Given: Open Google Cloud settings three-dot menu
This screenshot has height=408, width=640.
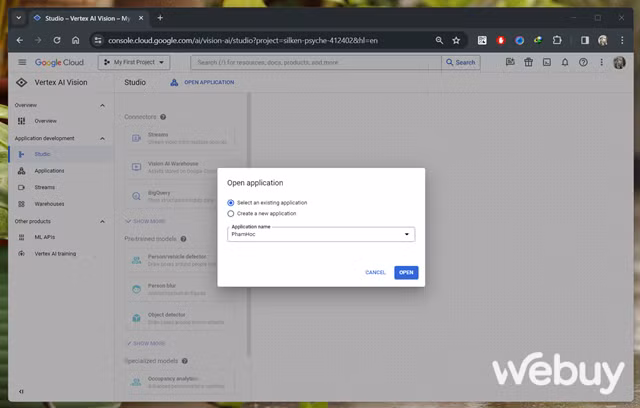Looking at the screenshot, I should point(601,62).
